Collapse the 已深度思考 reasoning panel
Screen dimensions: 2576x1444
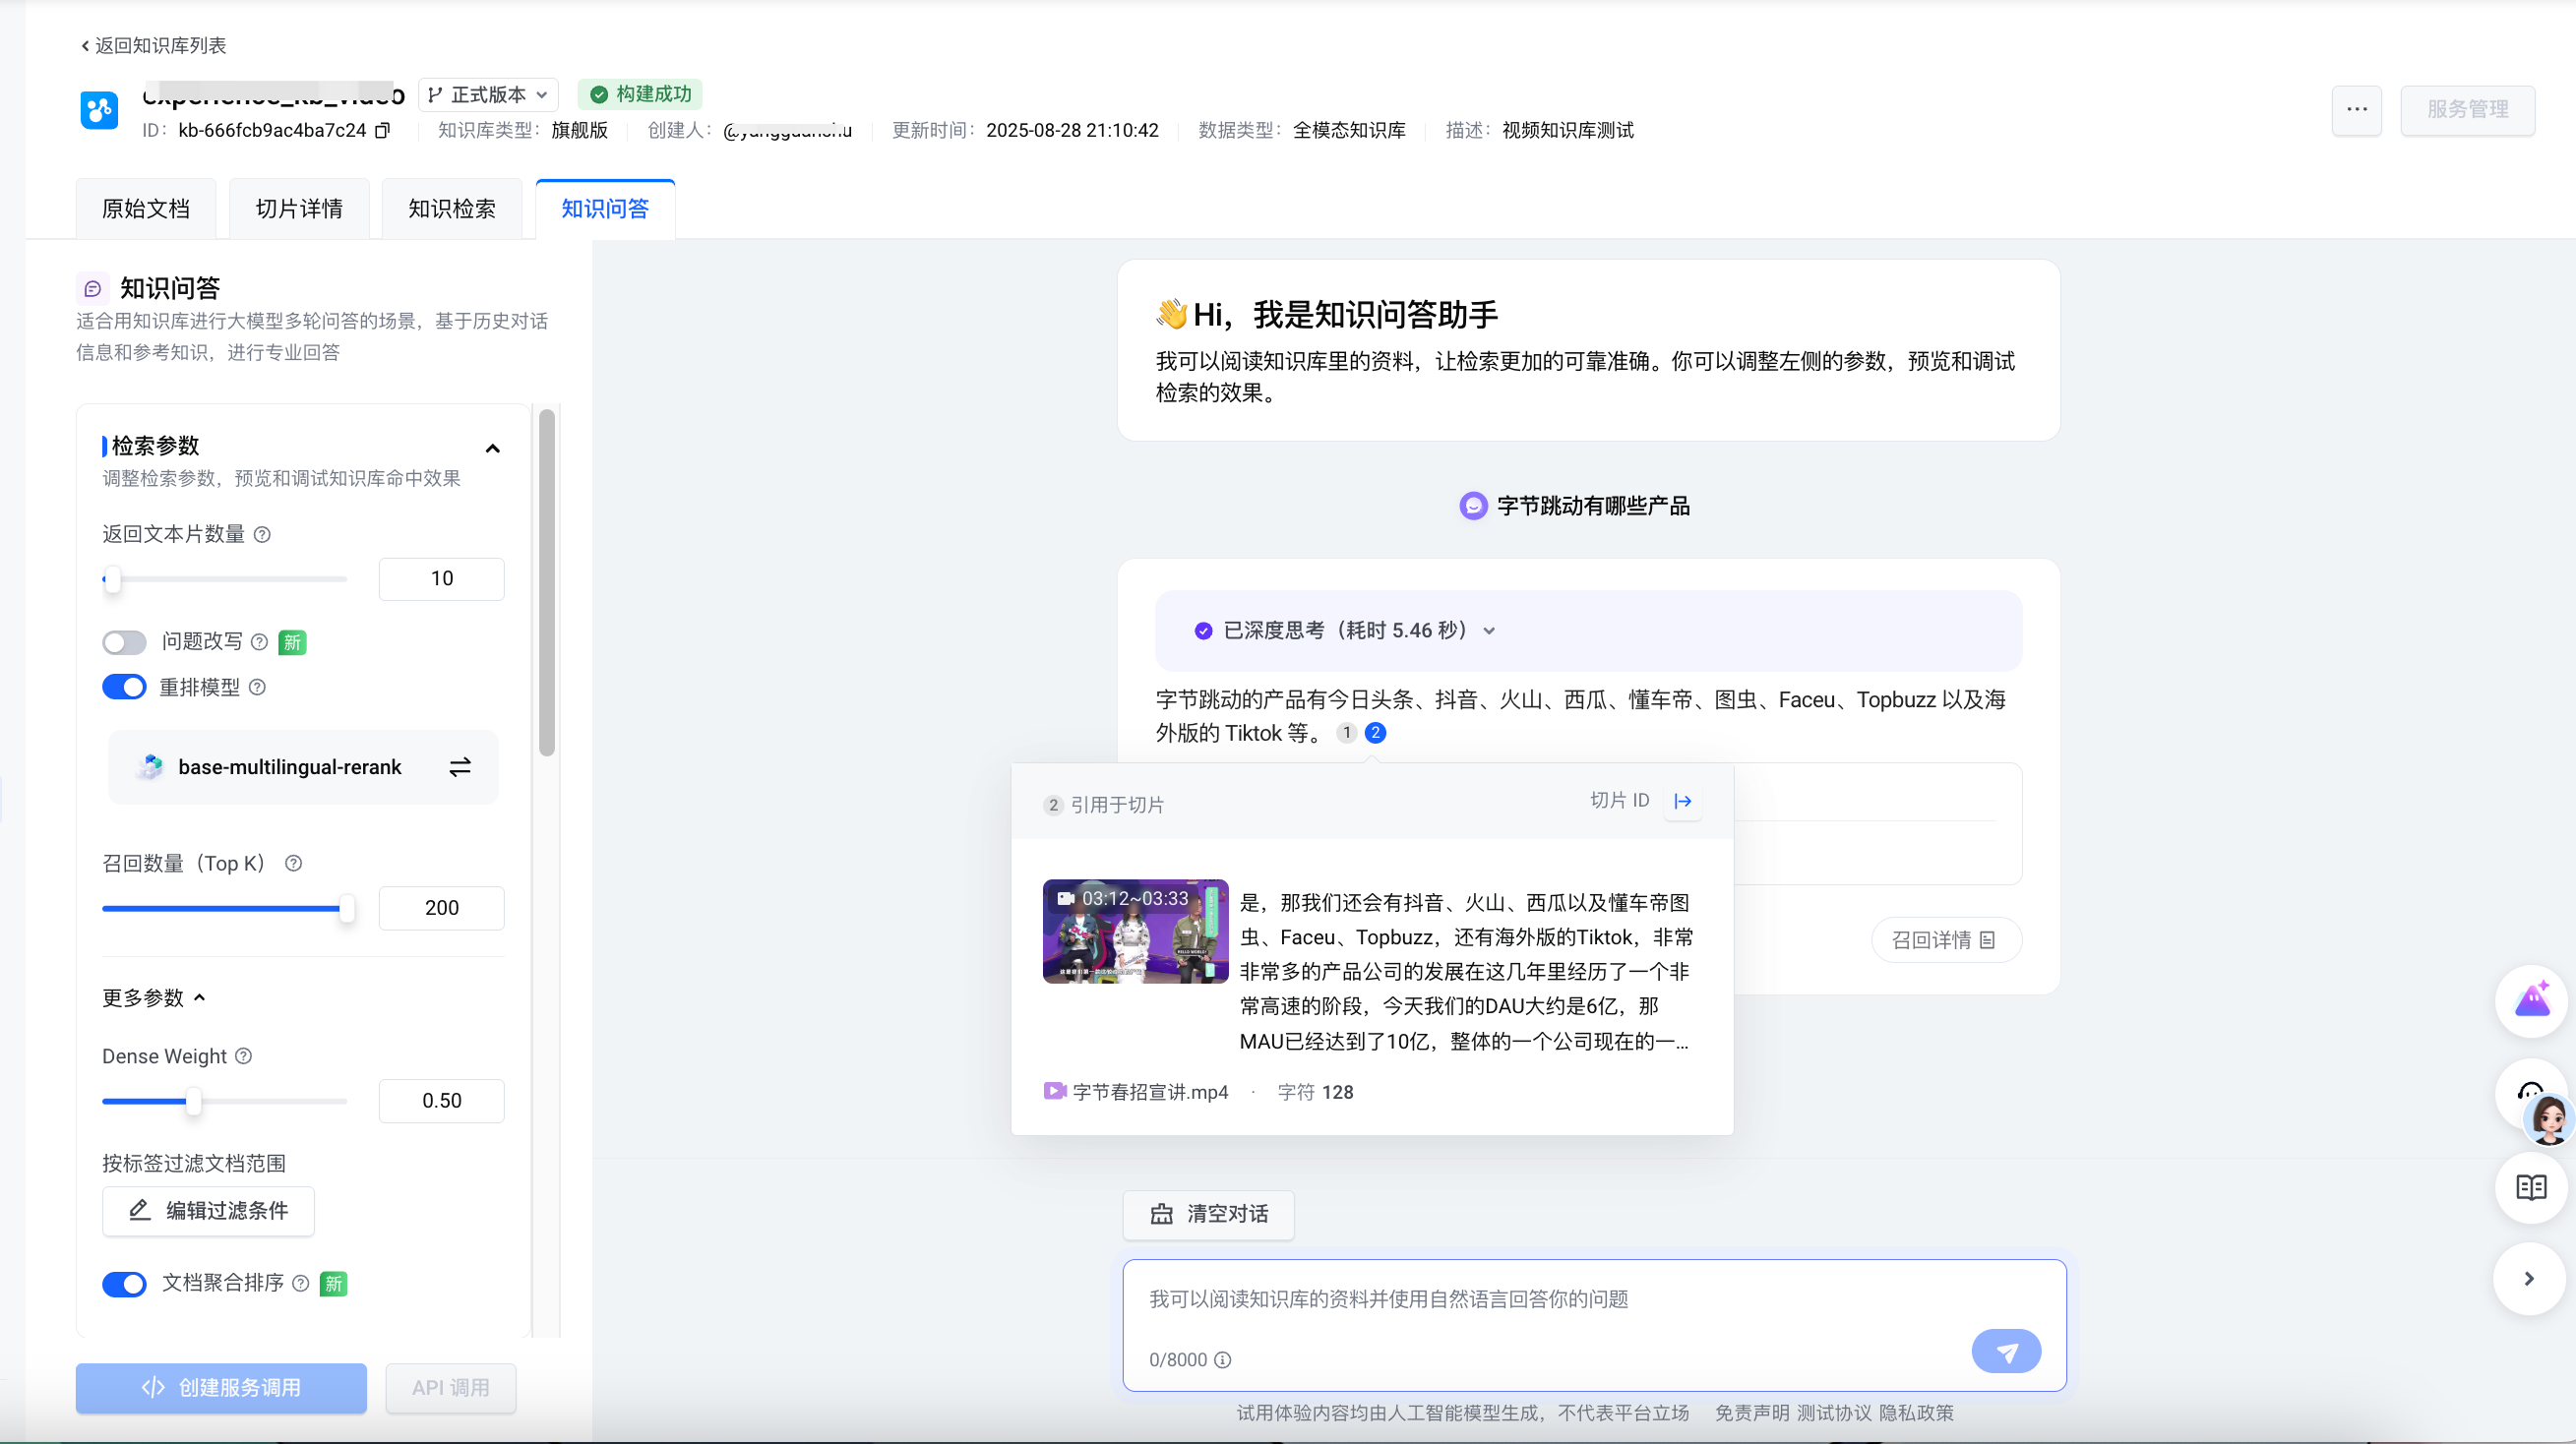coord(1489,630)
